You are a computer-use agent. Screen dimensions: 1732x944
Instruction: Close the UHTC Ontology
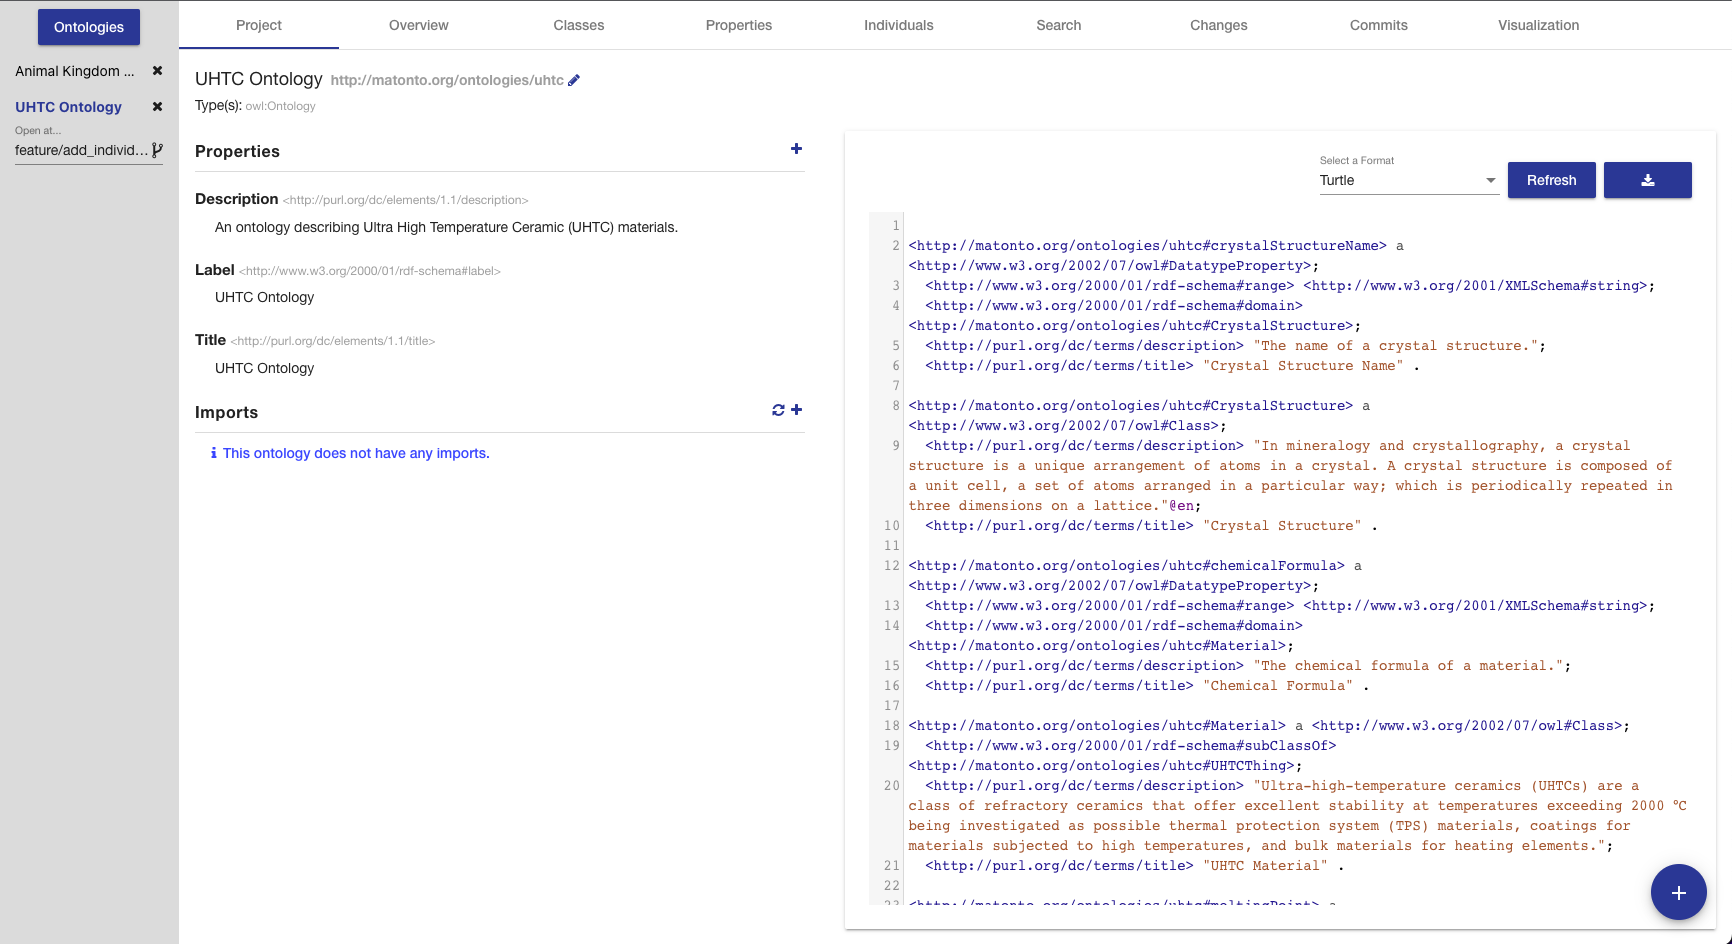pyautogui.click(x=157, y=106)
